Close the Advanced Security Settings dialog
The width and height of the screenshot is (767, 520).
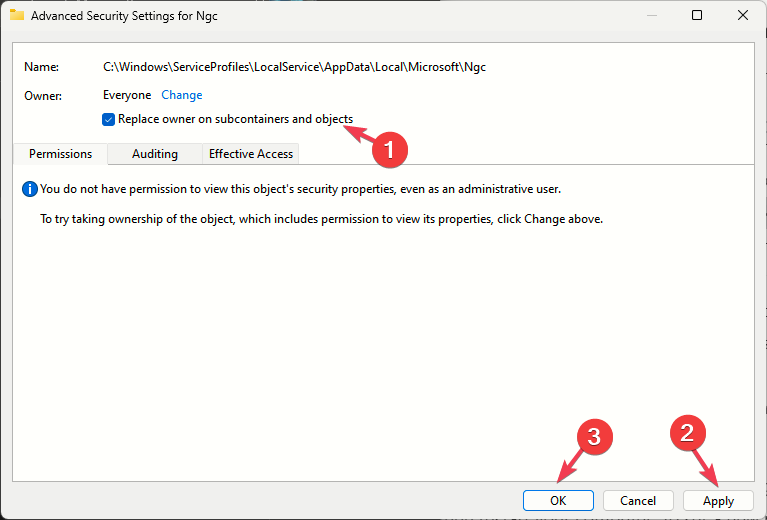coord(743,15)
